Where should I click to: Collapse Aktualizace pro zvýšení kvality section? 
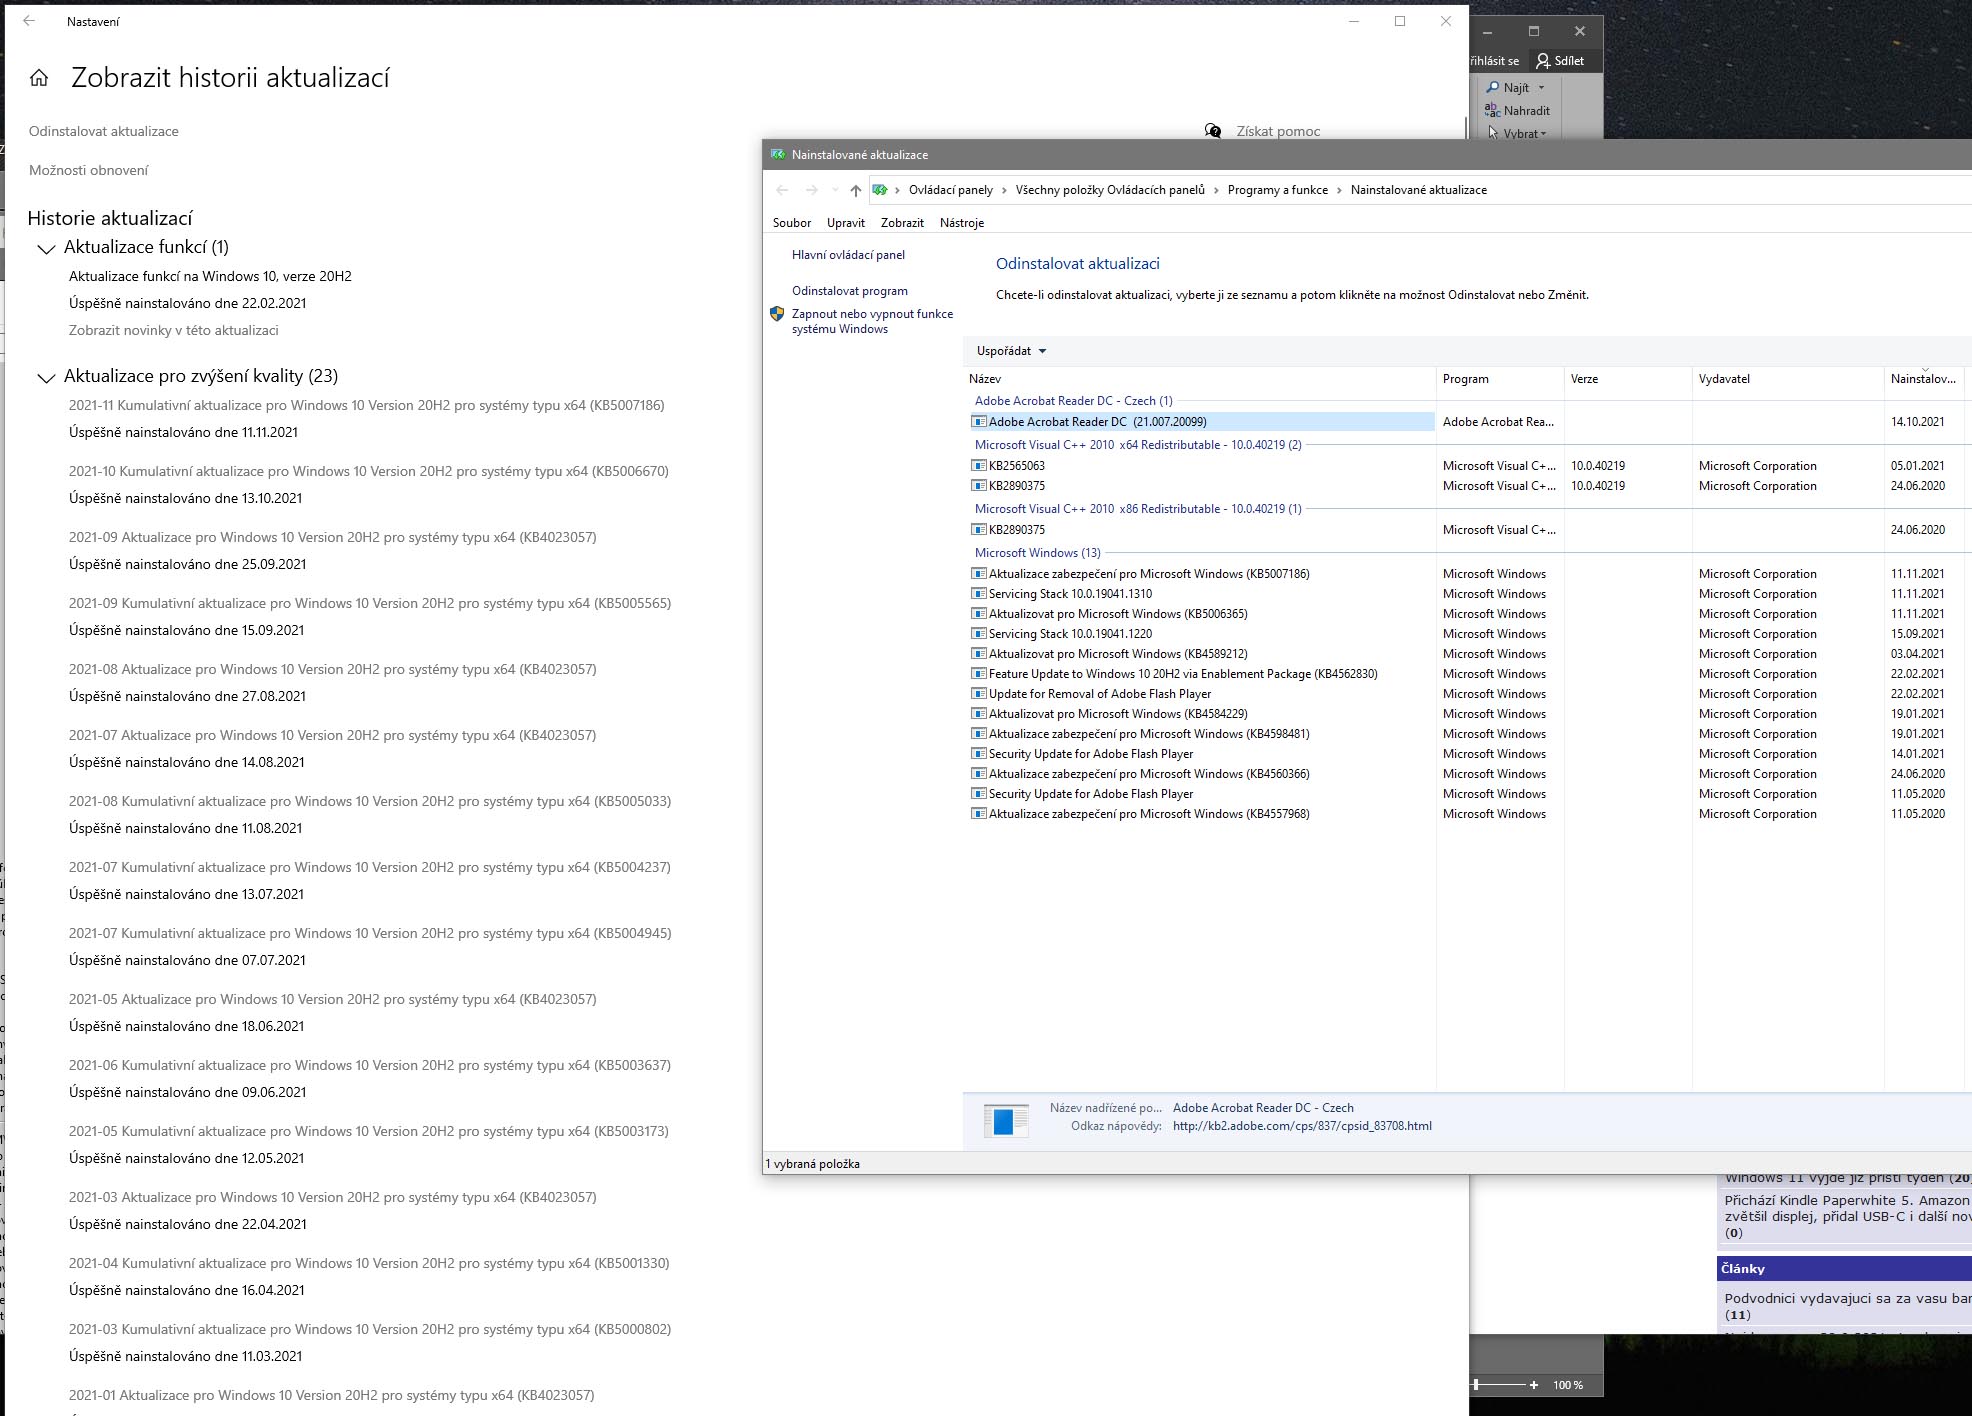pos(46,377)
